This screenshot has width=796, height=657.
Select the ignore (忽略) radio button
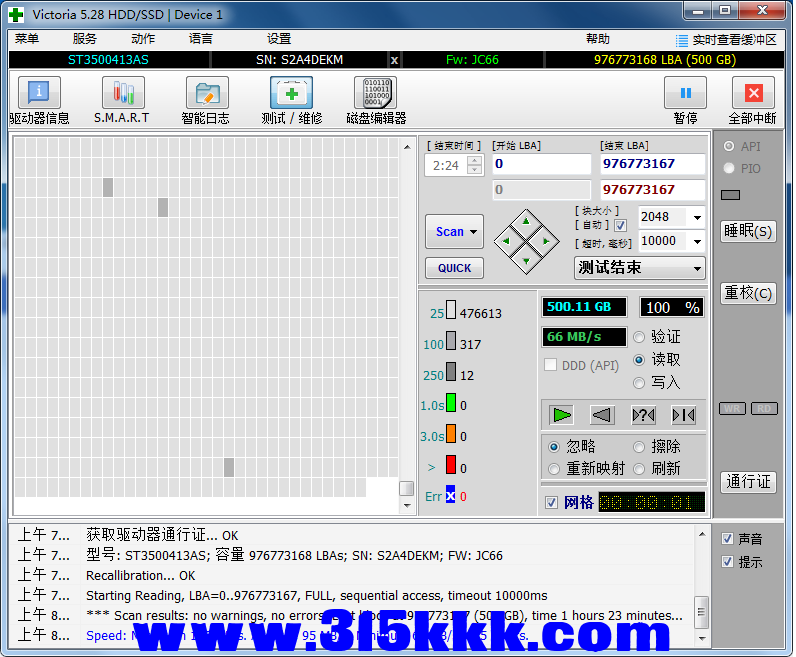pos(554,447)
